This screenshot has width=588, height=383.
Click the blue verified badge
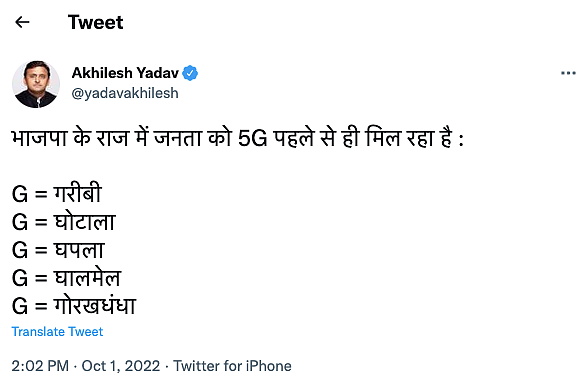click(190, 73)
